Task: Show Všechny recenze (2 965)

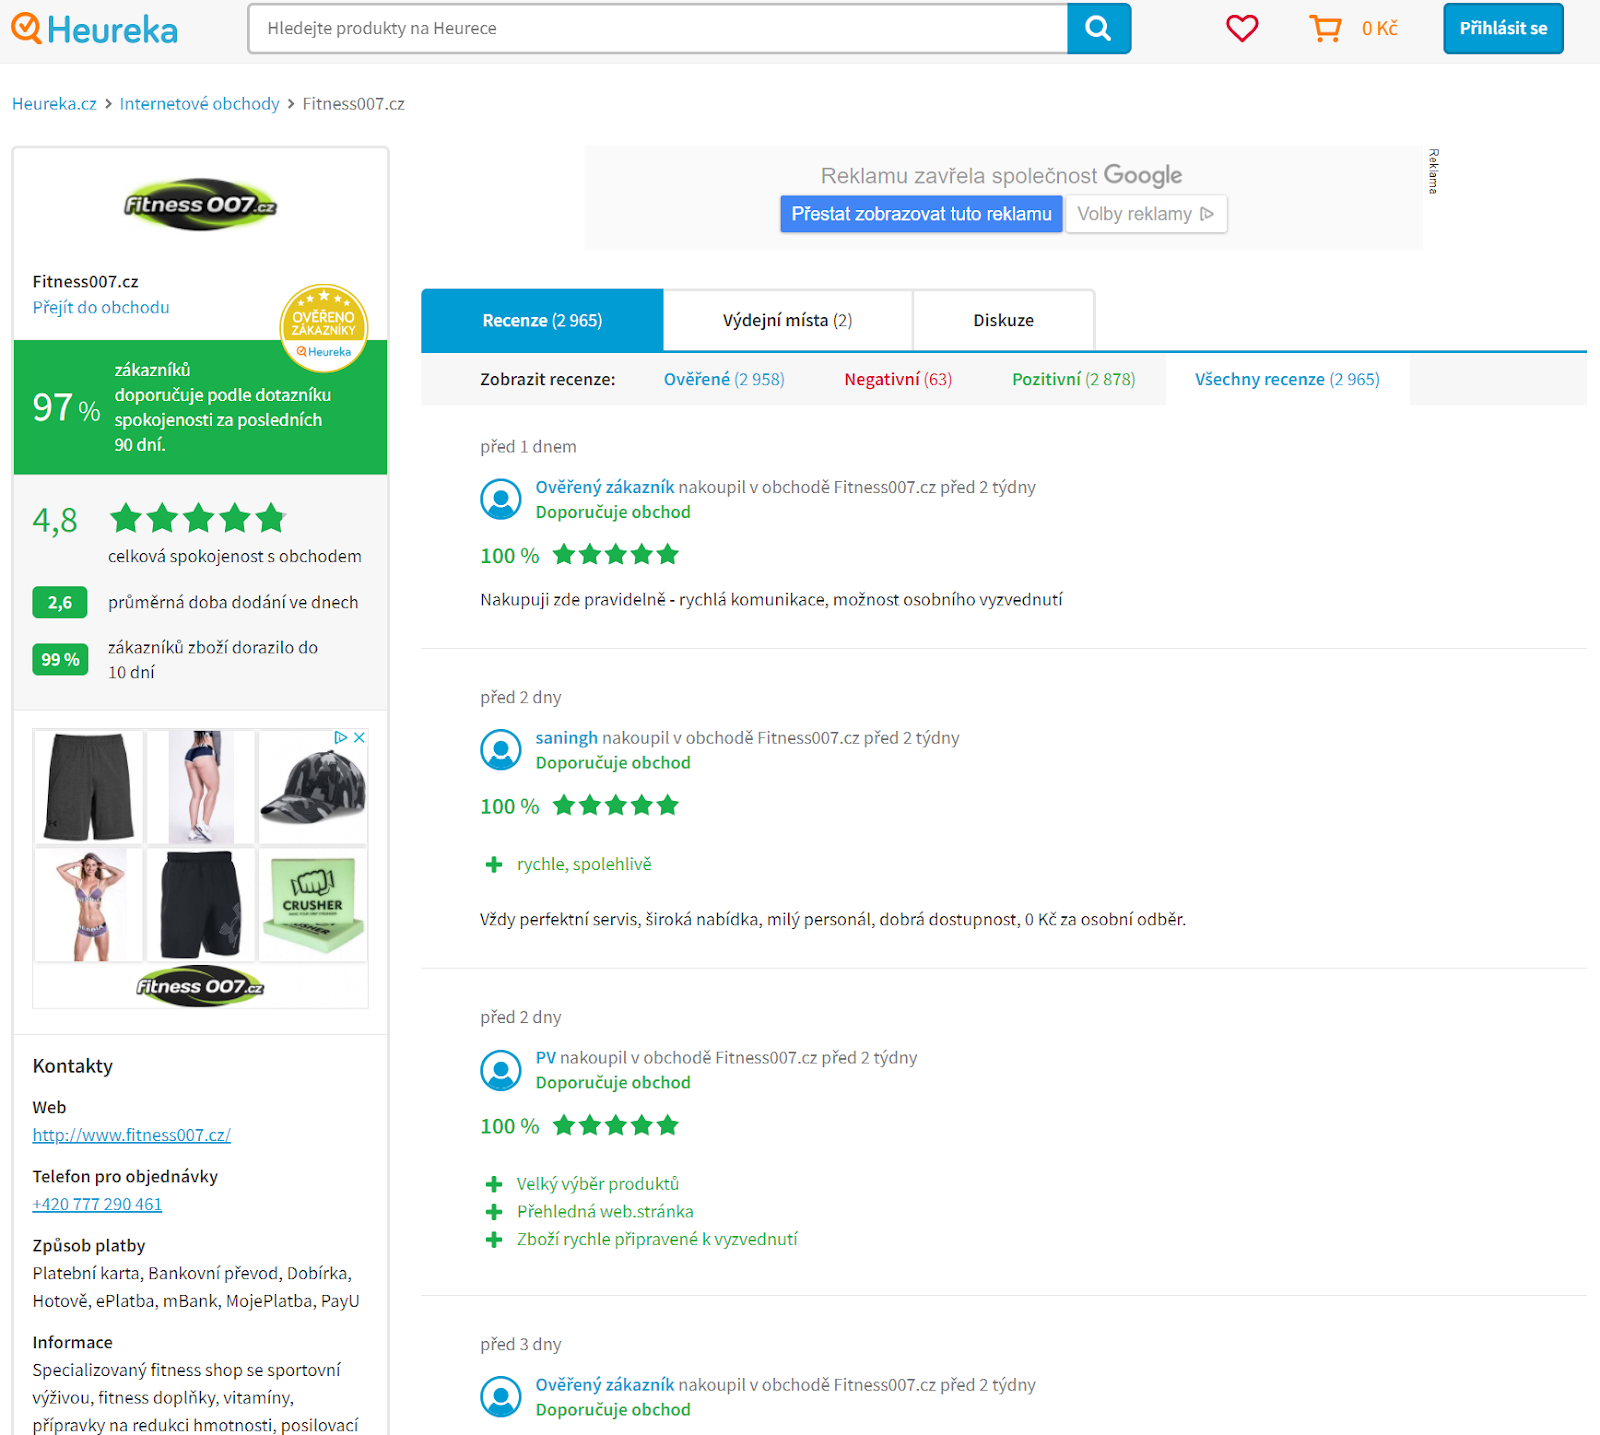Action: click(x=1287, y=380)
